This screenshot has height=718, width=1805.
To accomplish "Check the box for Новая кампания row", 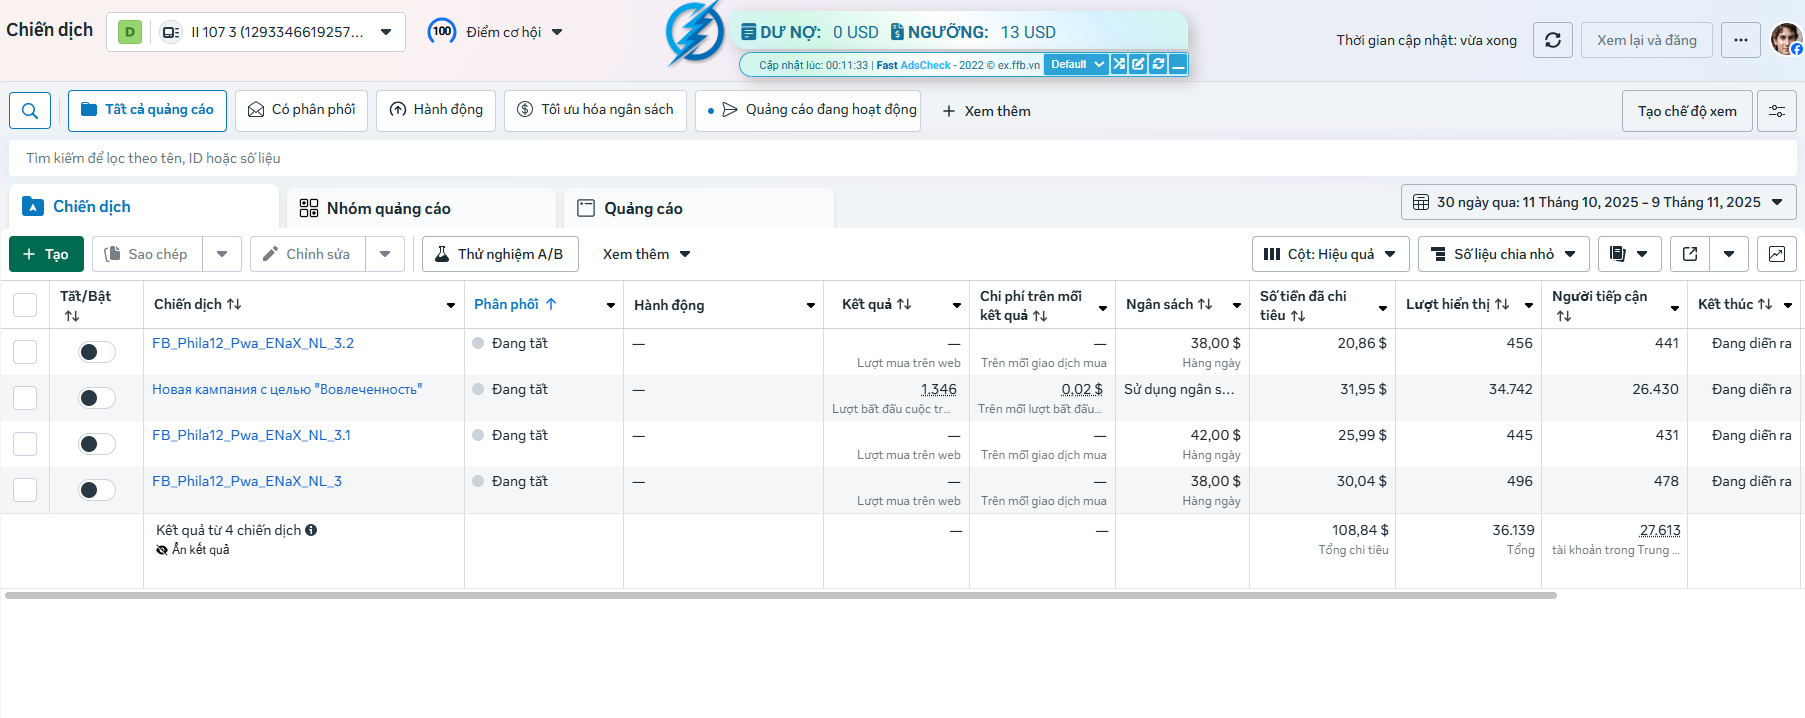I will point(25,398).
